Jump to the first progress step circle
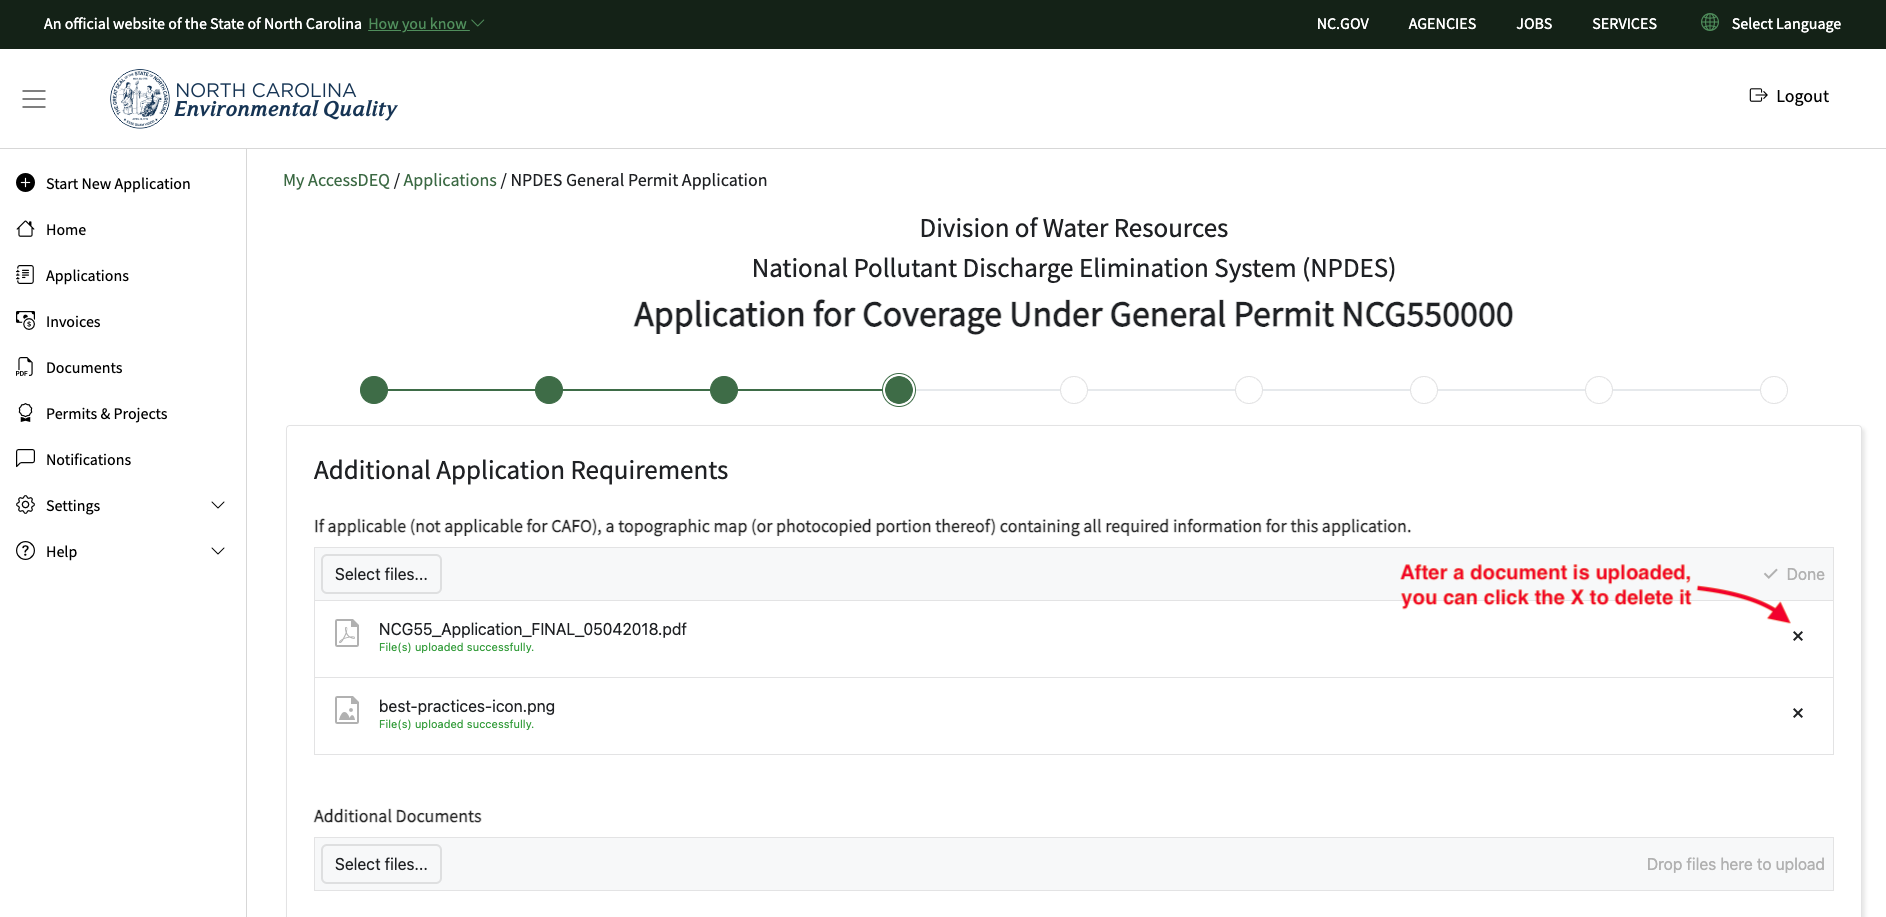The width and height of the screenshot is (1886, 917). [x=374, y=390]
